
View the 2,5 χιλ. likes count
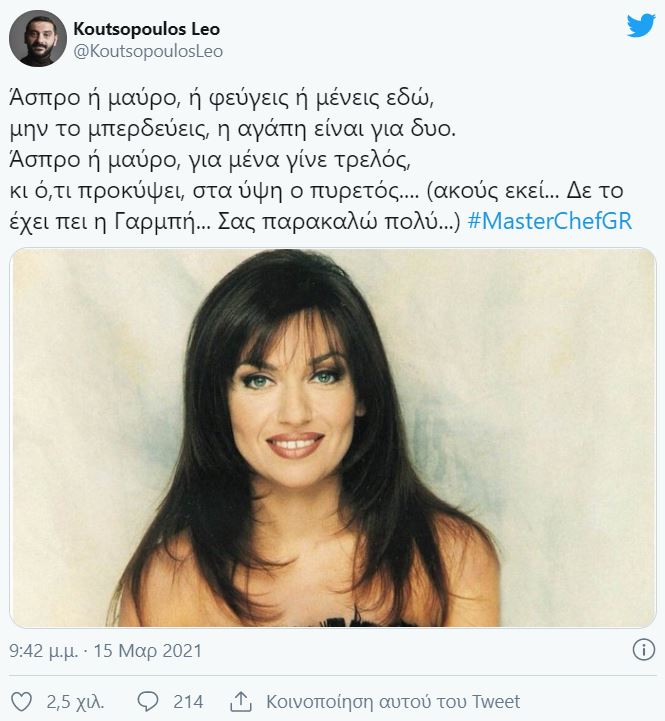coord(75,702)
